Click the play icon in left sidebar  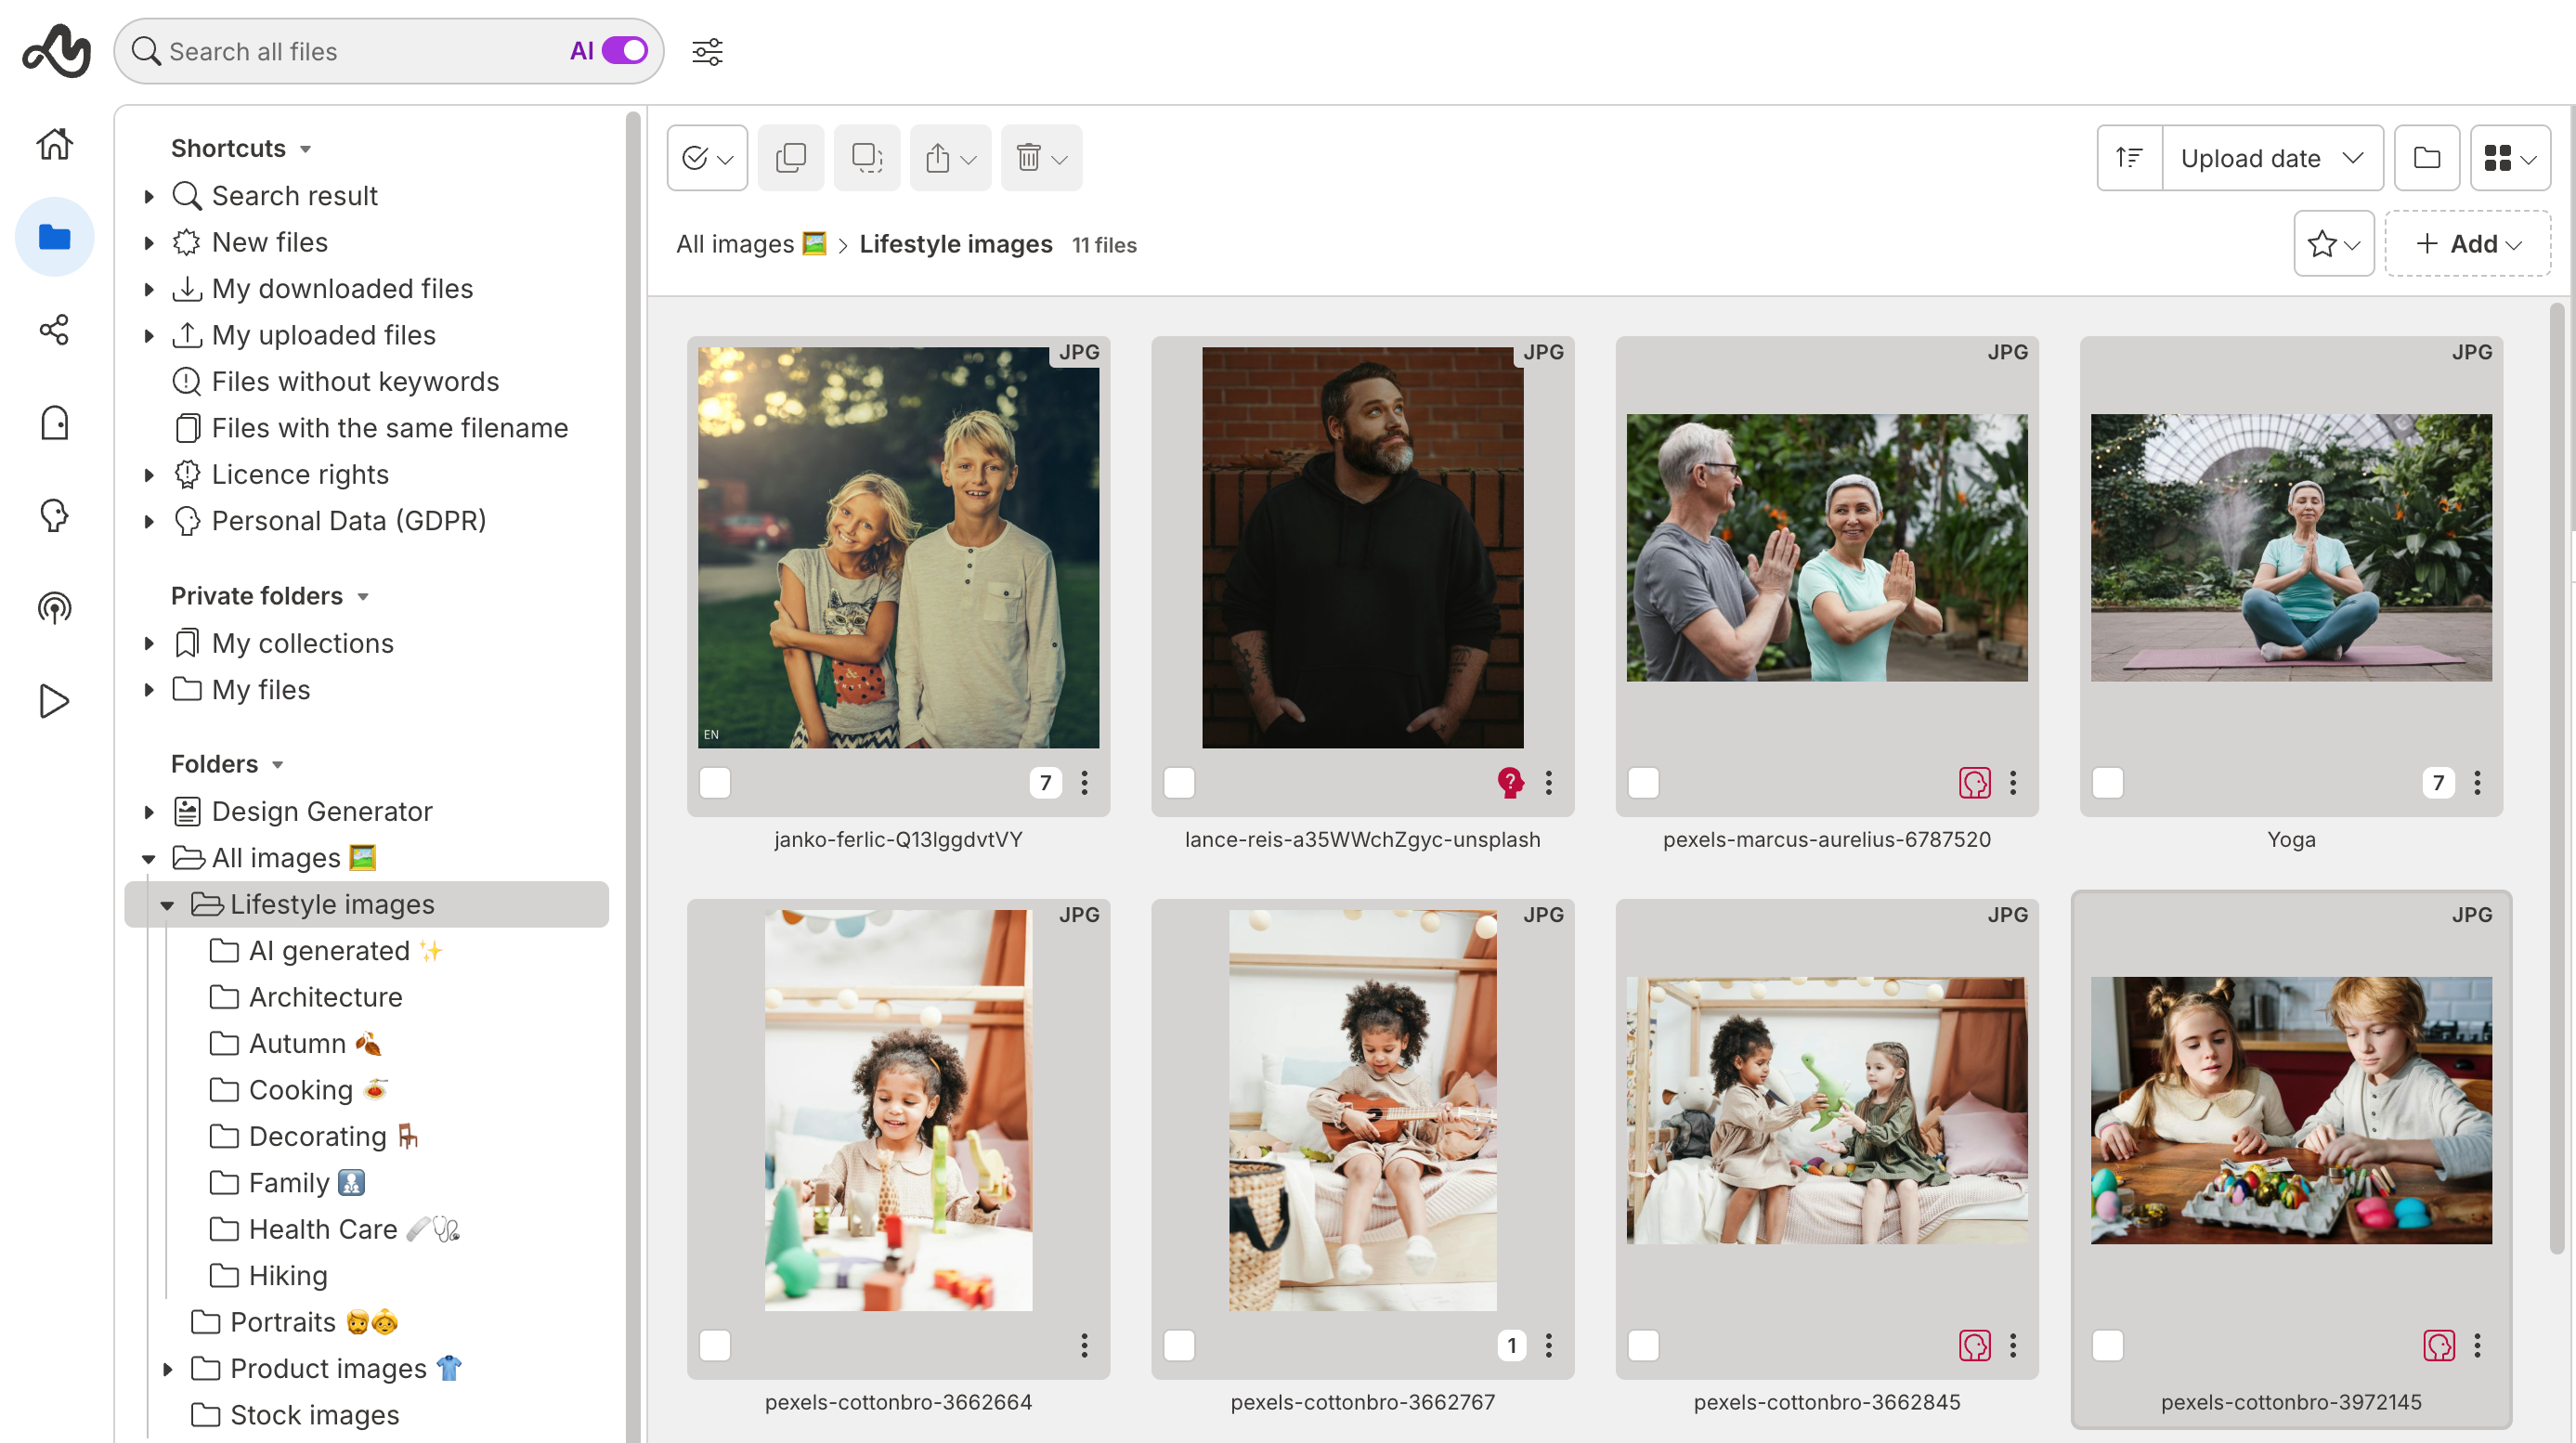(x=54, y=701)
